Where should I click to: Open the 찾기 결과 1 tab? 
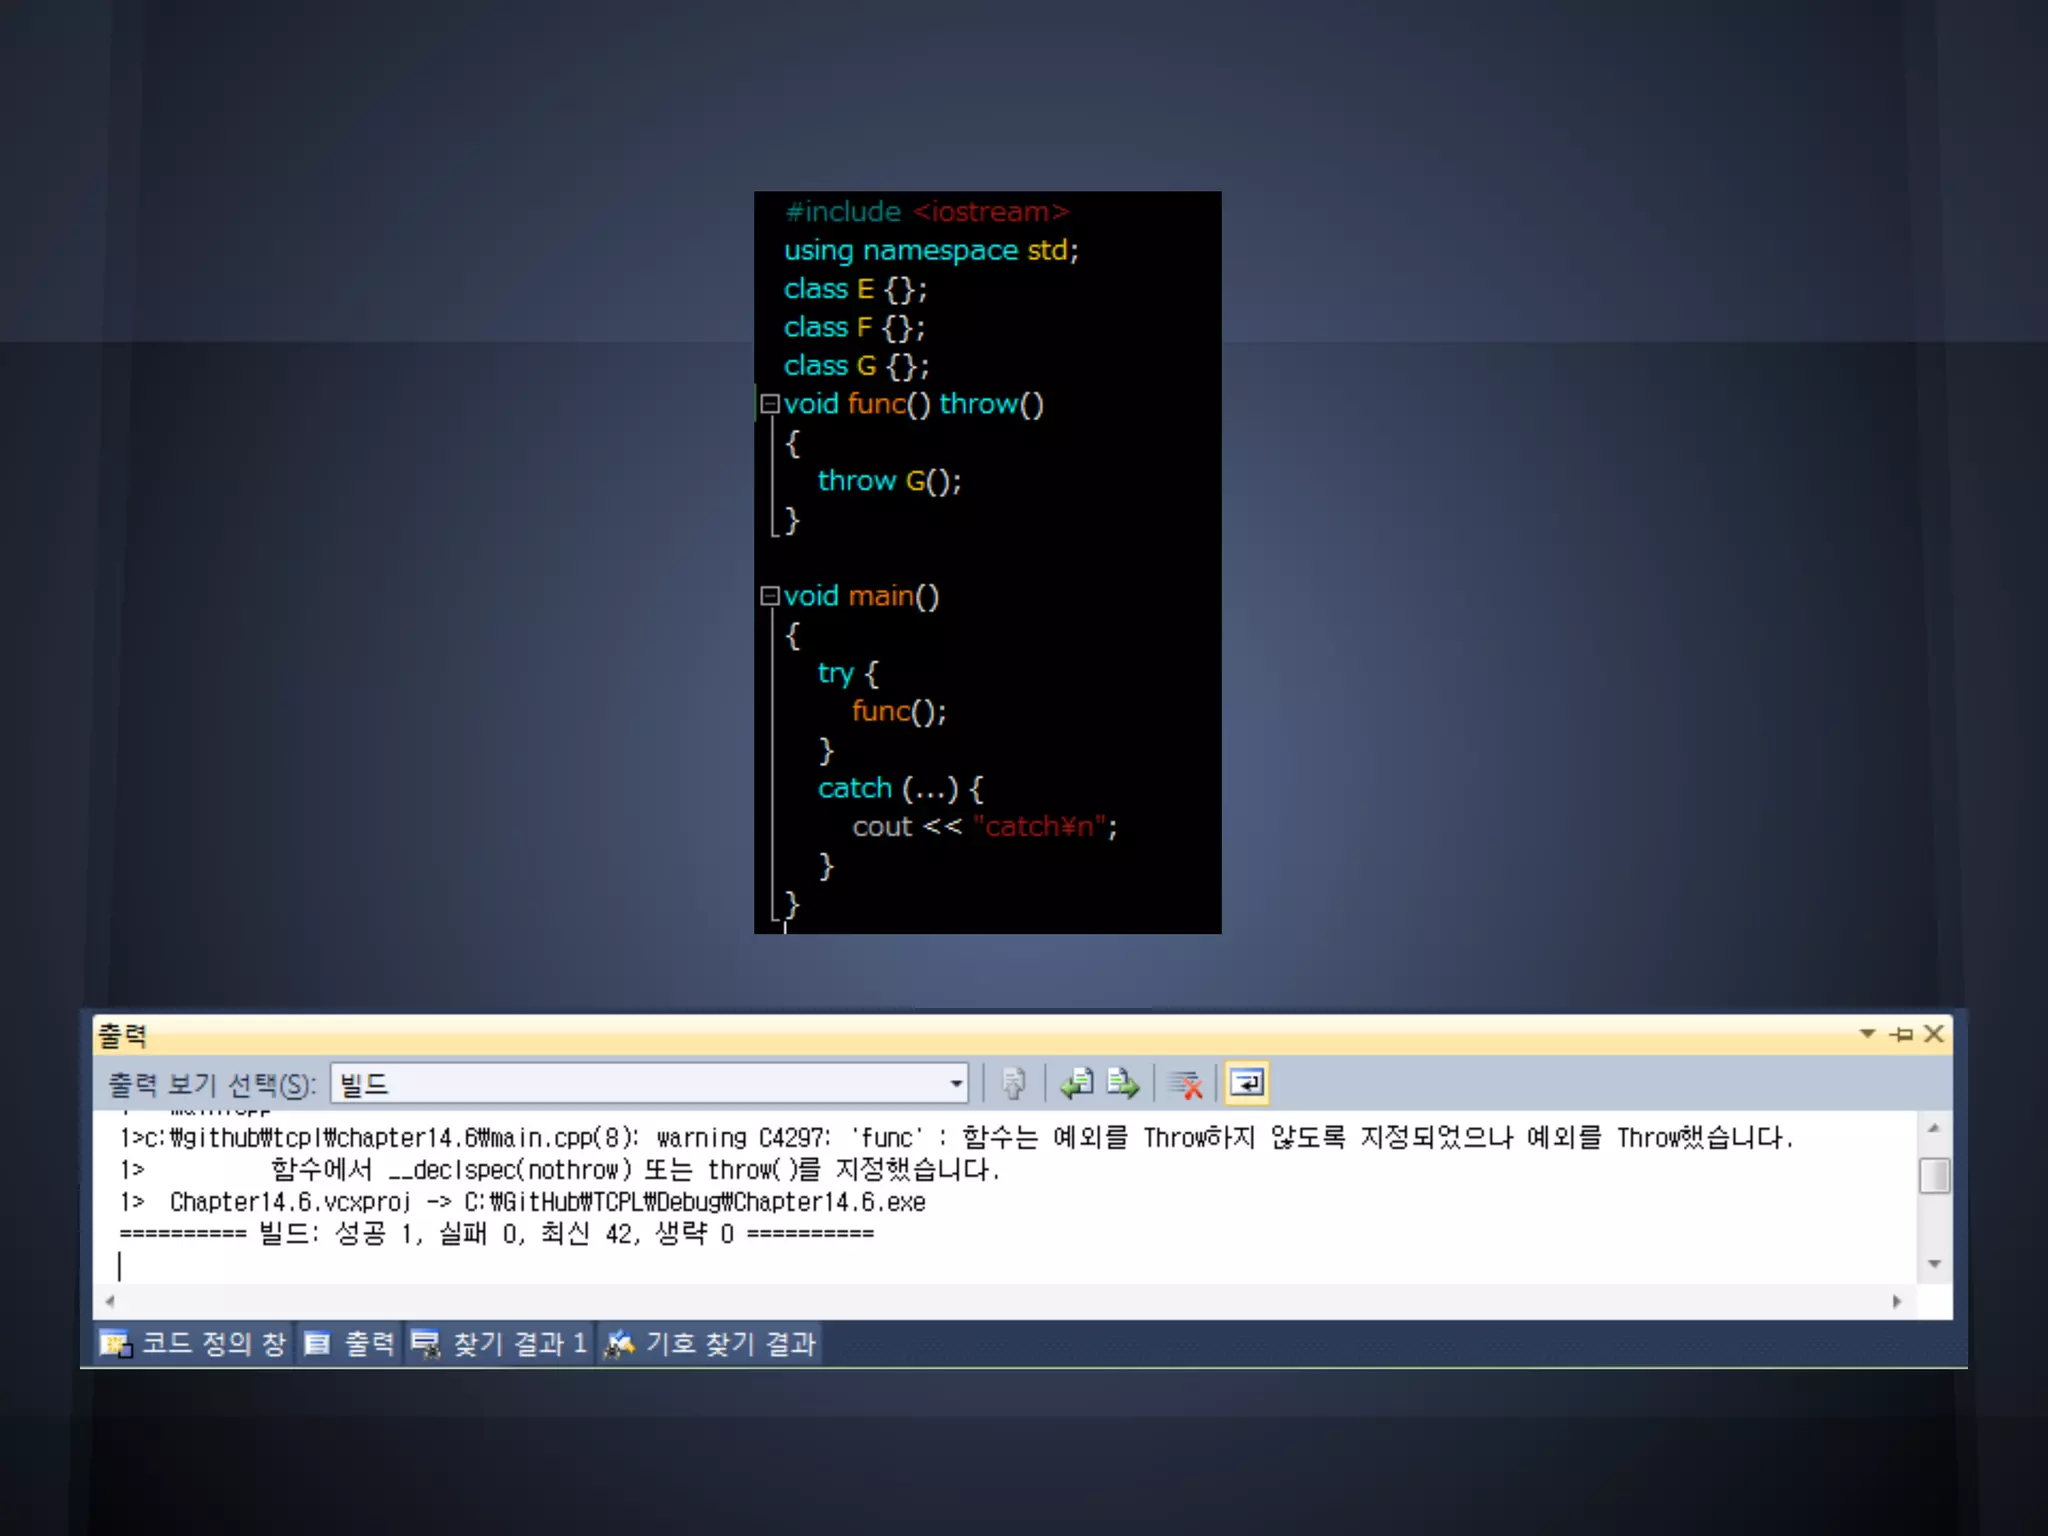pos(500,1344)
